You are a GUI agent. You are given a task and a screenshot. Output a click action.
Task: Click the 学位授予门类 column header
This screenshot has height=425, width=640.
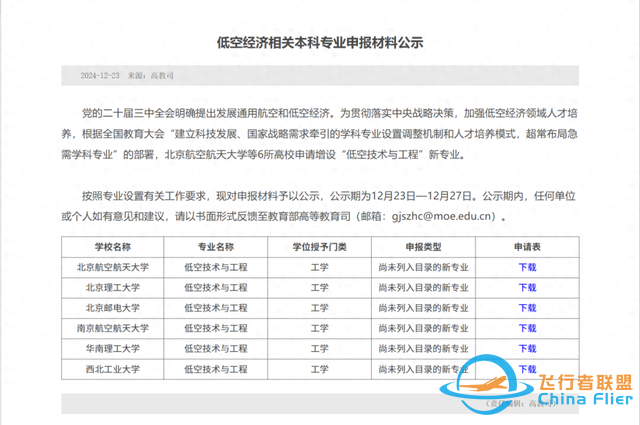[x=320, y=247]
